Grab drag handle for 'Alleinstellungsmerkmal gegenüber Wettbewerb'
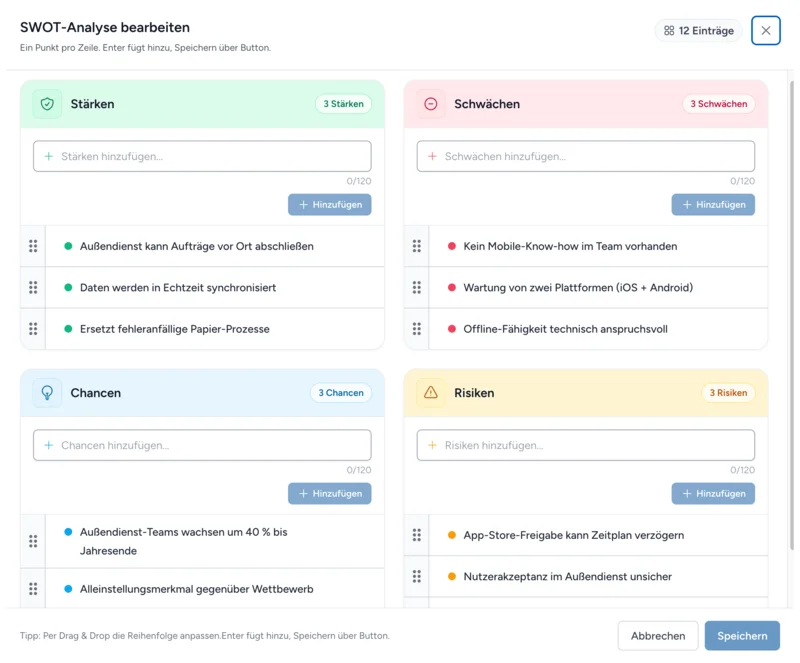Screen dimensions: 800x663 pos(33,589)
